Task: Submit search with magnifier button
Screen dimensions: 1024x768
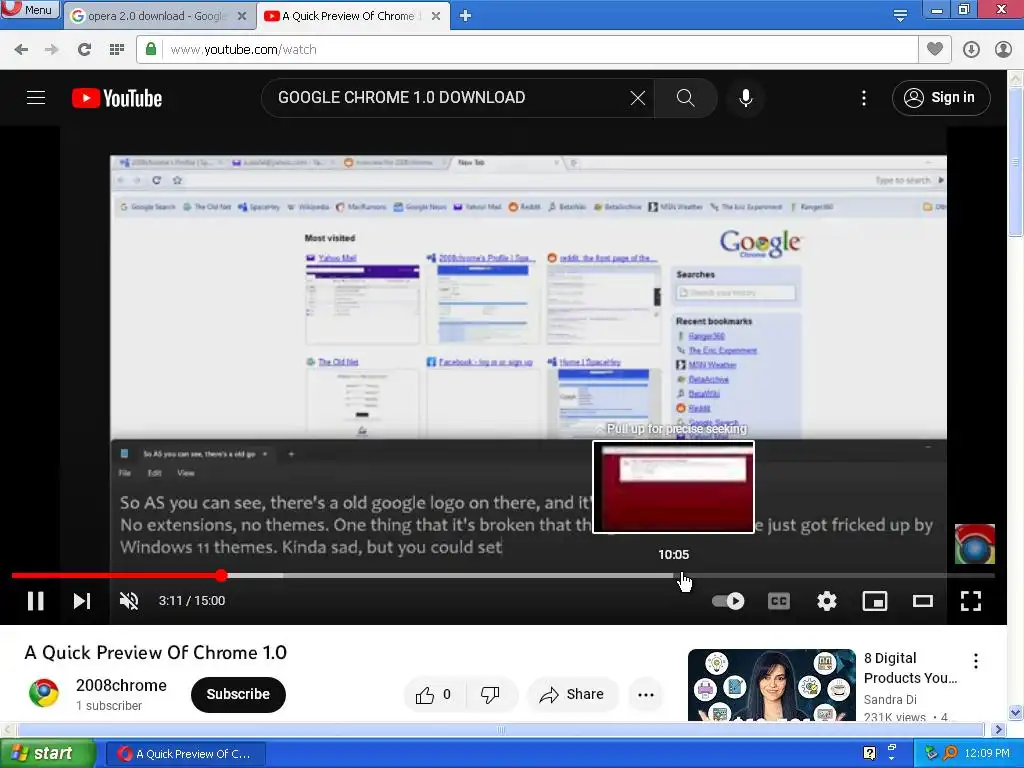Action: pyautogui.click(x=685, y=98)
